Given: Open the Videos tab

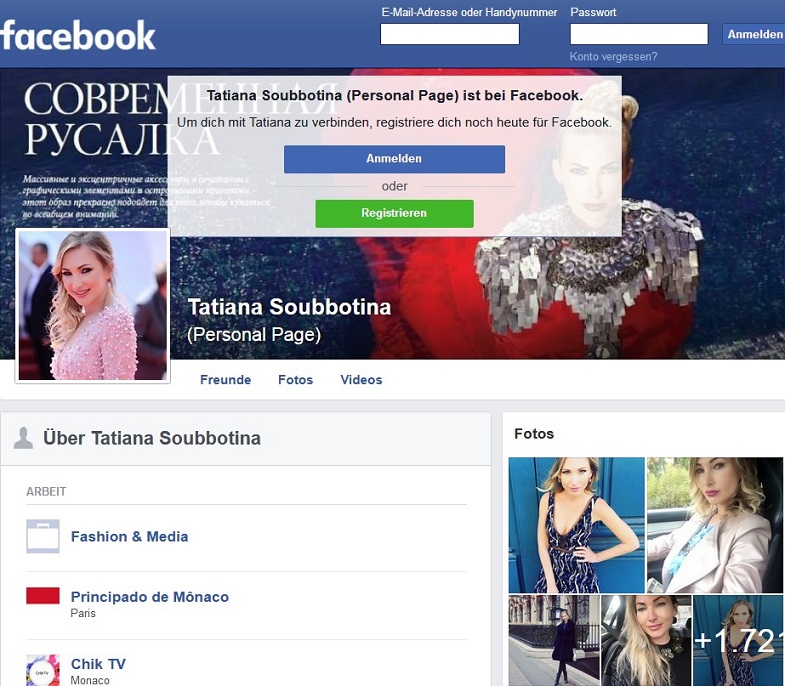Looking at the screenshot, I should tap(361, 380).
